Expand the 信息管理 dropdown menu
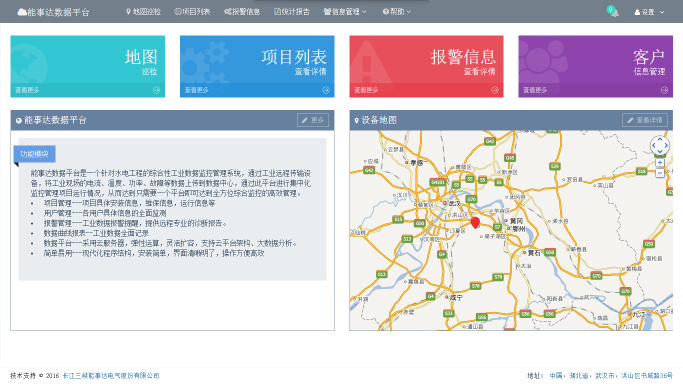Viewport: 683px width, 384px height. coord(345,12)
